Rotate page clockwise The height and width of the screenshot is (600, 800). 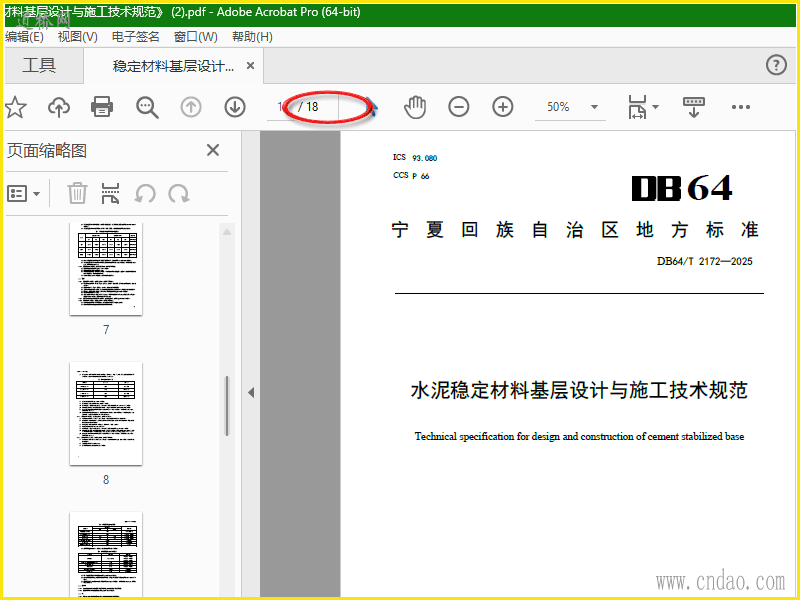tap(179, 194)
